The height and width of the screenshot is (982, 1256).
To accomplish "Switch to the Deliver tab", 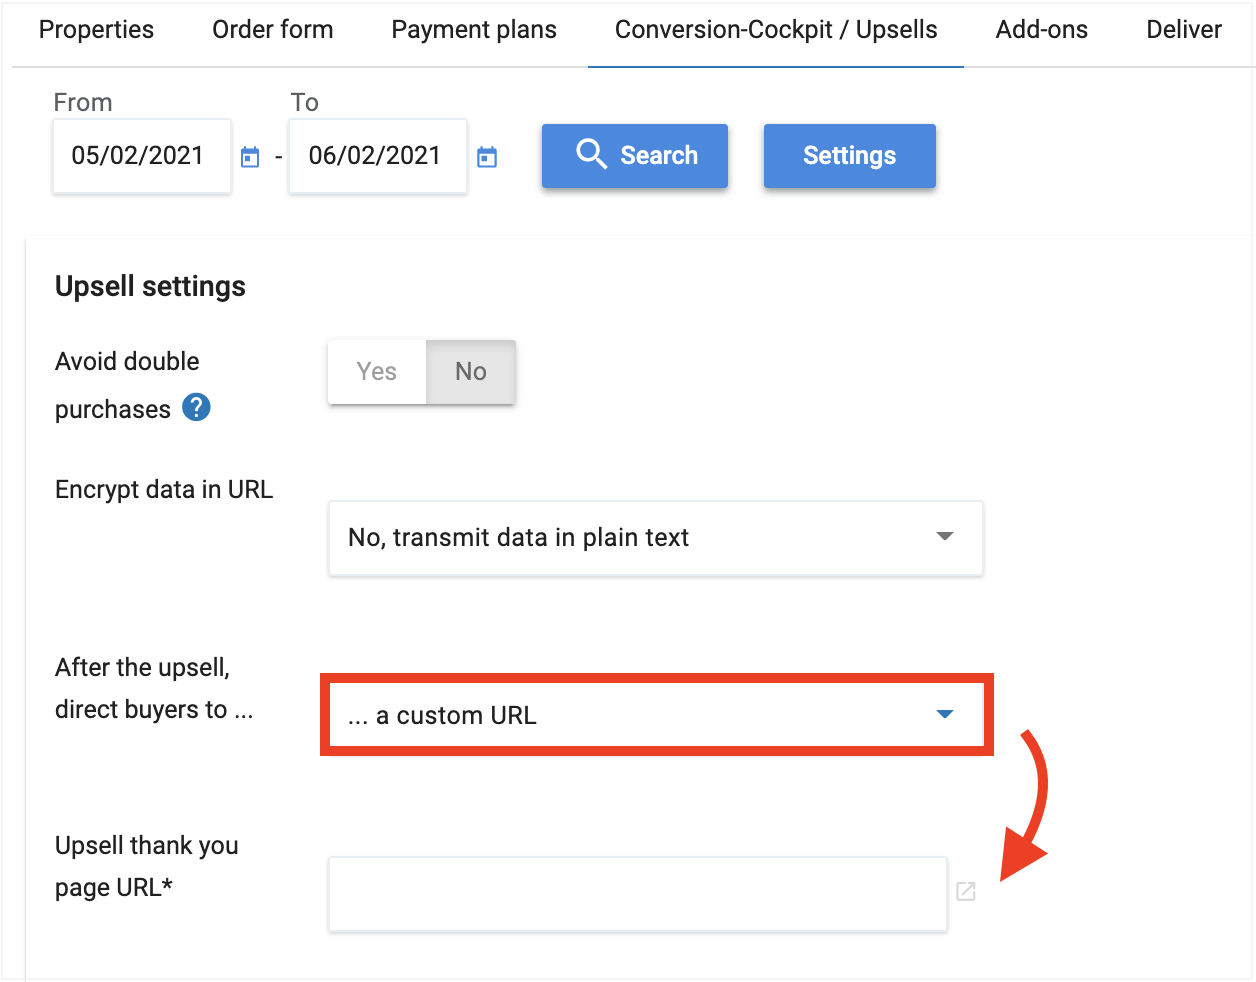I will pos(1184,30).
